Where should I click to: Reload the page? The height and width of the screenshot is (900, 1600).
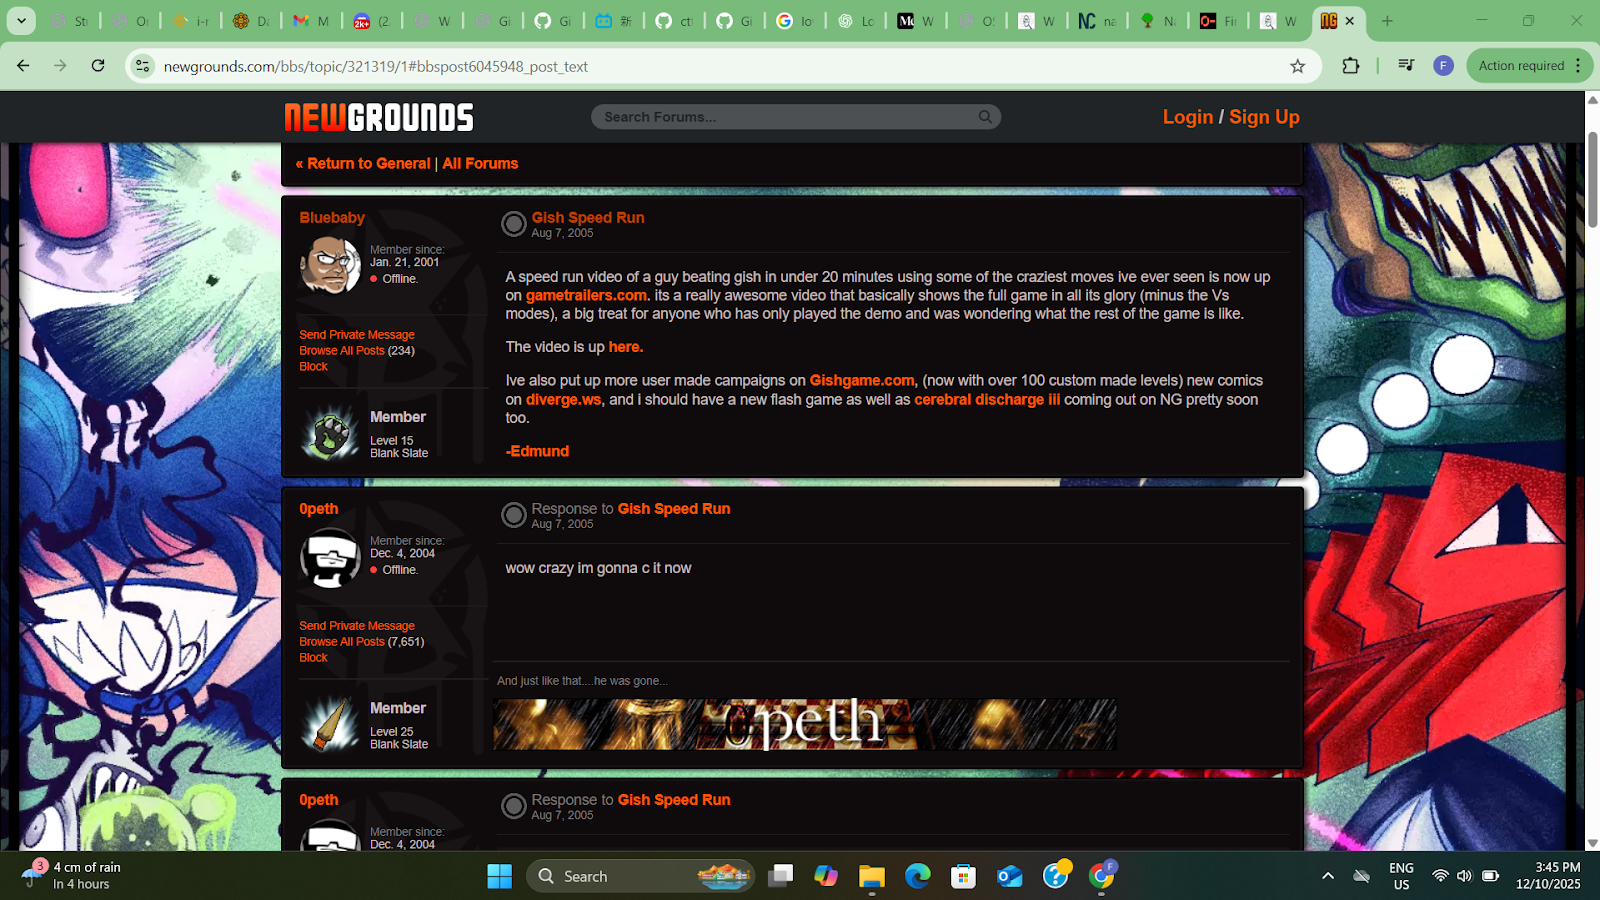tap(98, 66)
